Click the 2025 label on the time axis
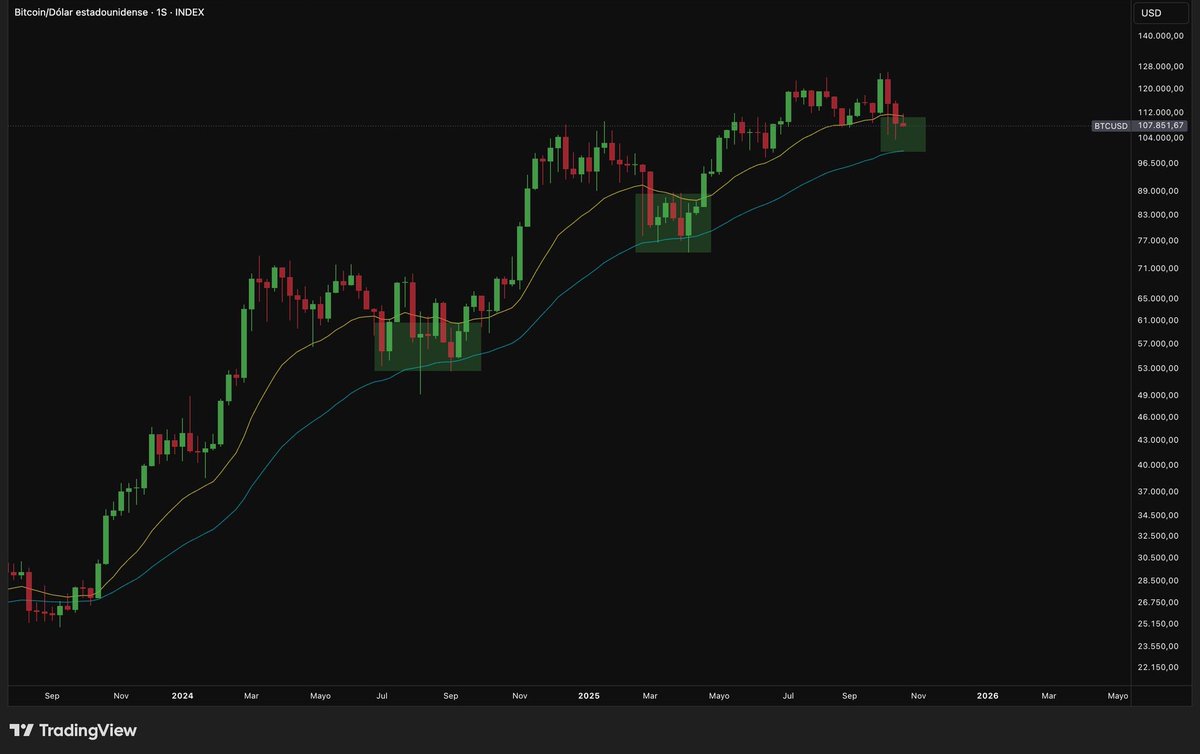The width and height of the screenshot is (1200, 754). click(588, 695)
